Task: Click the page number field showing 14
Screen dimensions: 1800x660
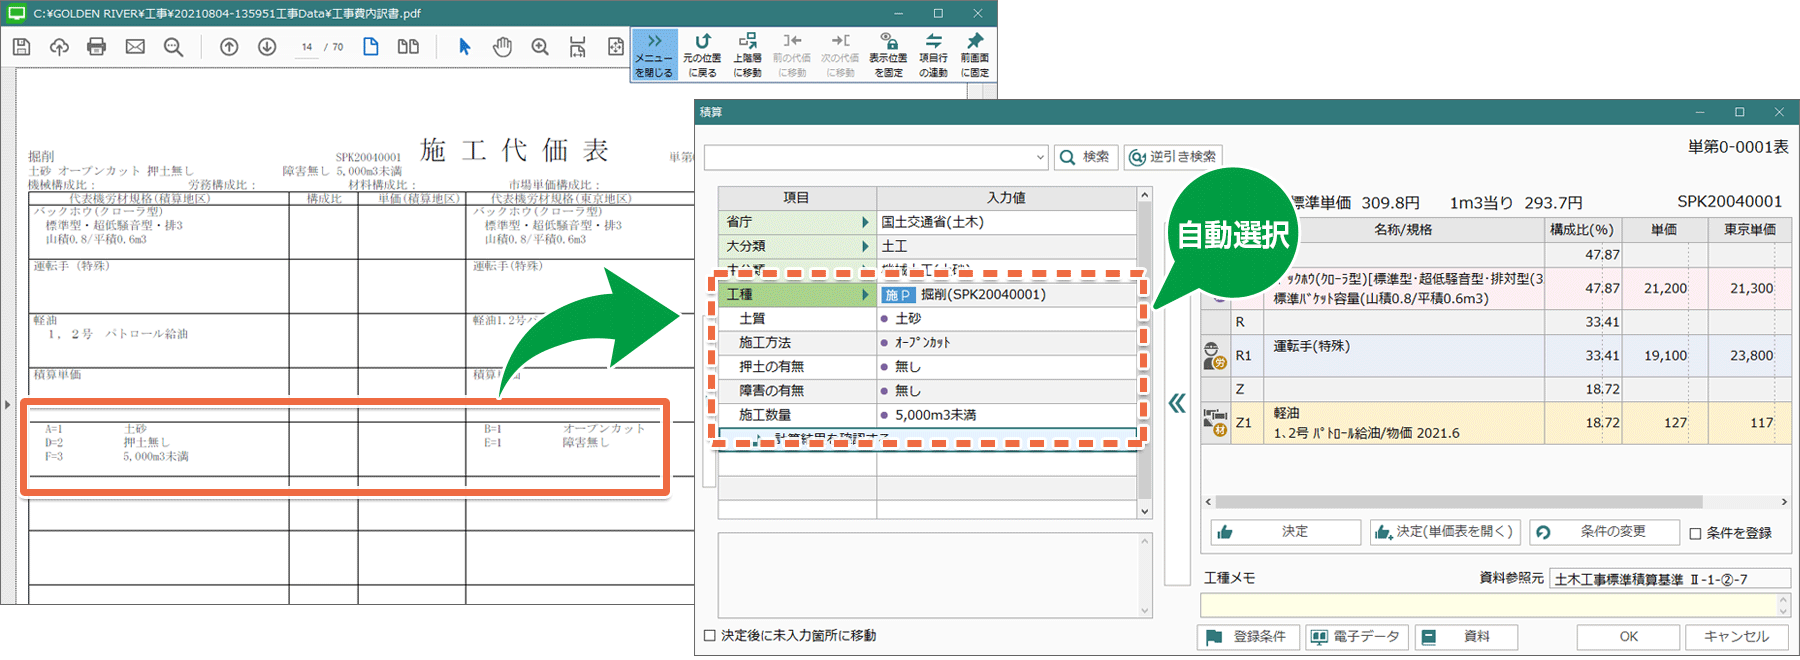Action: [x=307, y=47]
